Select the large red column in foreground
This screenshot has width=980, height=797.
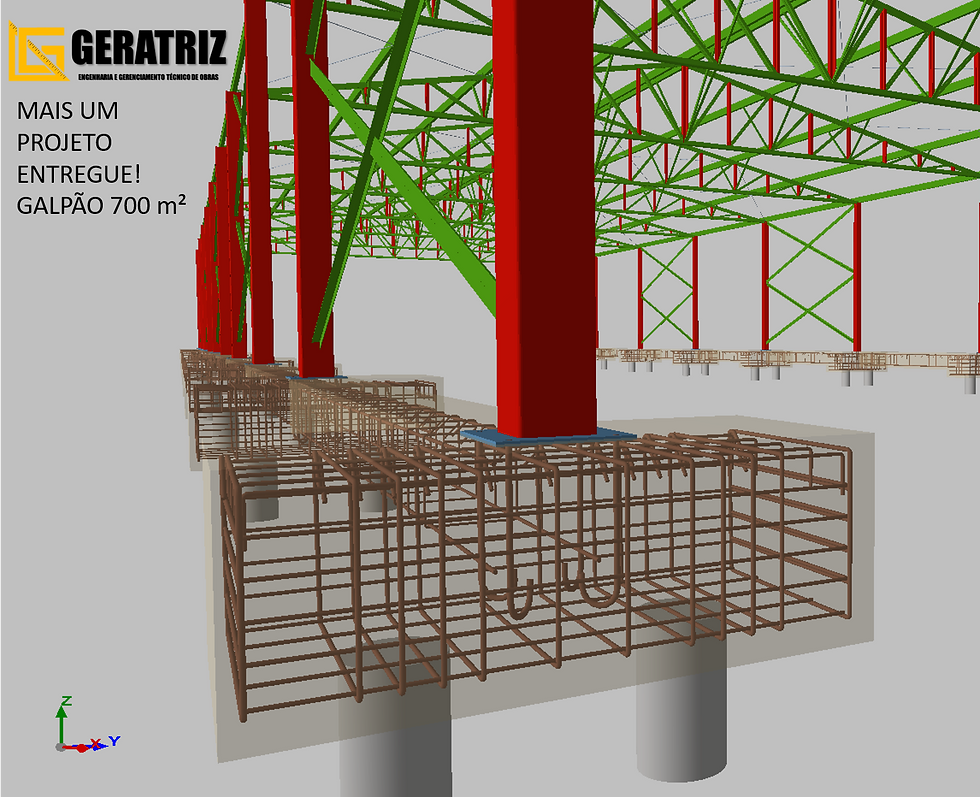pyautogui.click(x=544, y=219)
